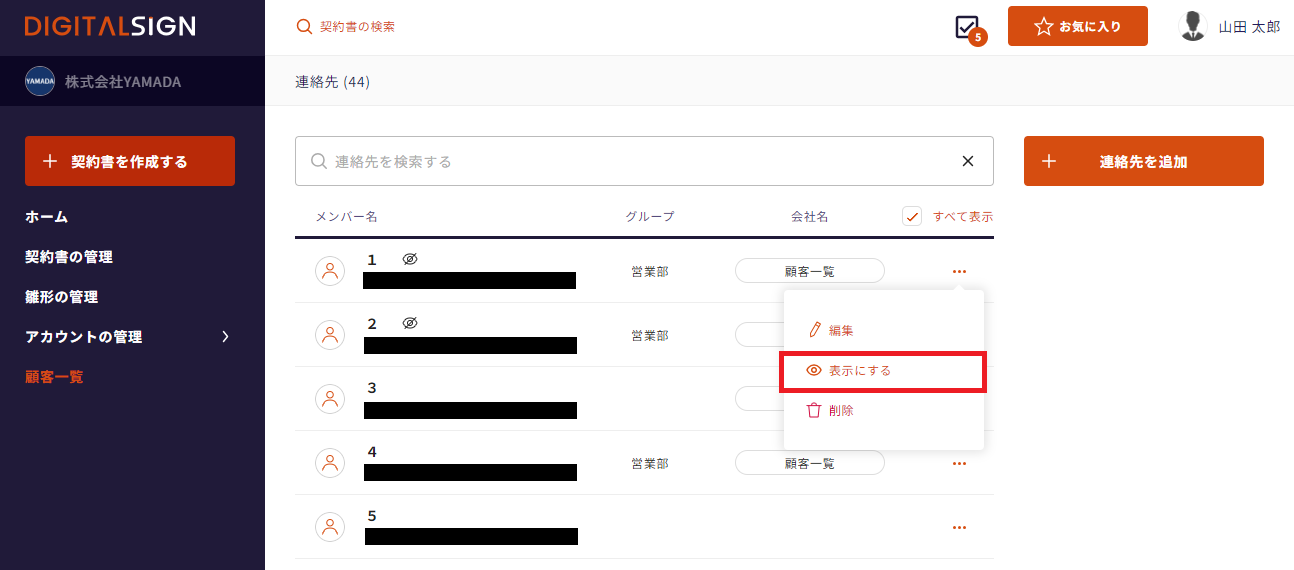
Task: Click the 連絡先を検索する input field
Action: pos(630,161)
